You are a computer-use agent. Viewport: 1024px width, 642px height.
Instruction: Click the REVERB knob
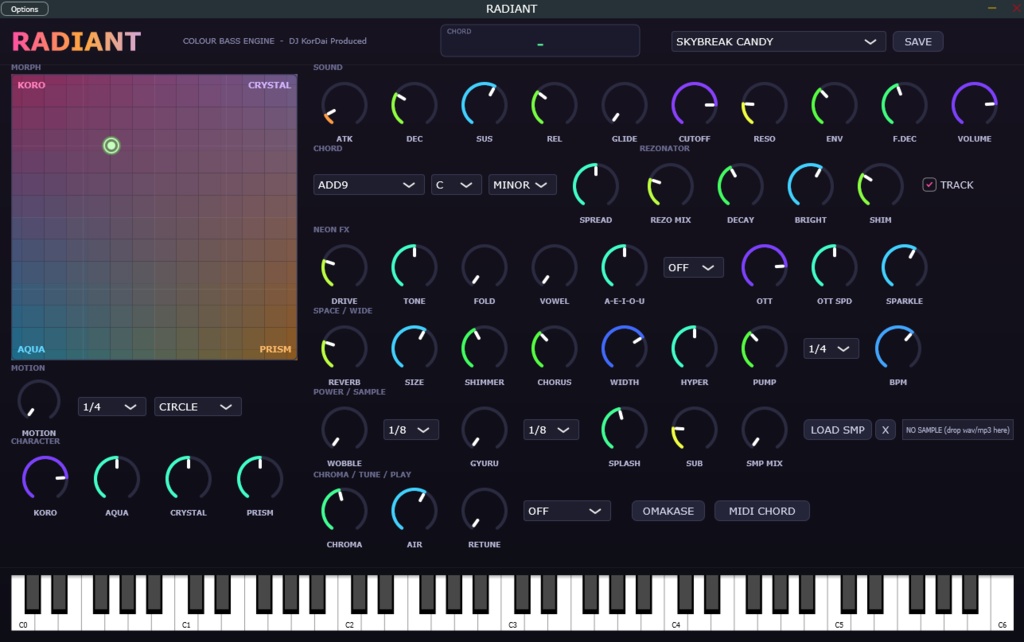tap(344, 348)
